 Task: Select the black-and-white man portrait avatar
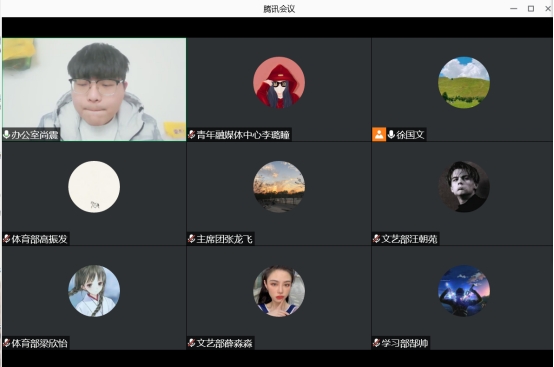[464, 187]
